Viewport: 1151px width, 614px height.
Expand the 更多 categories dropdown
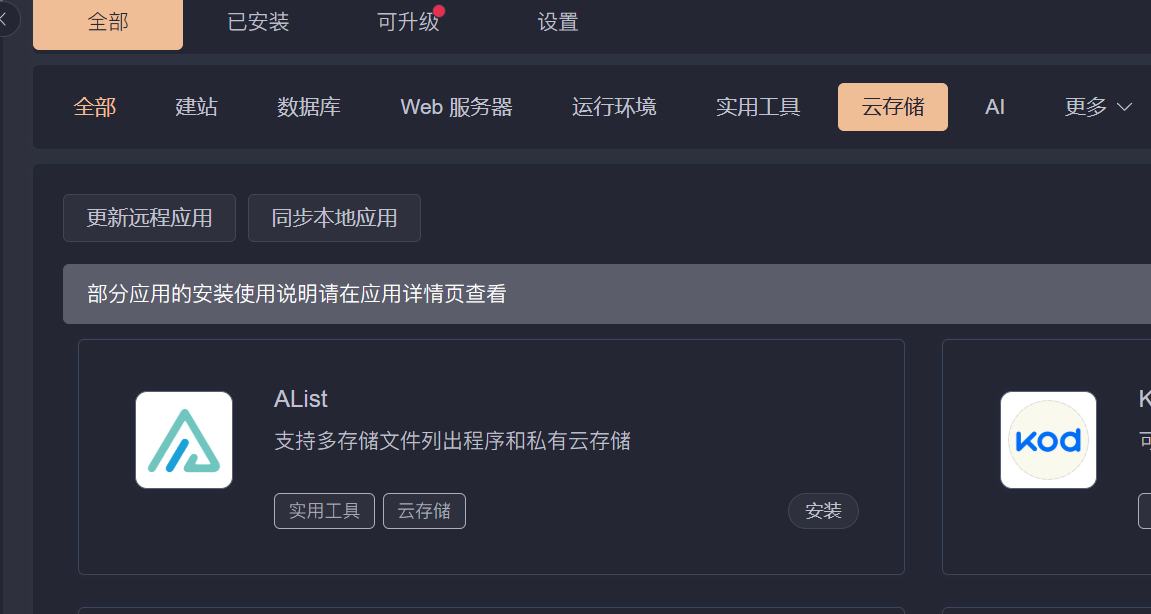[x=1098, y=107]
